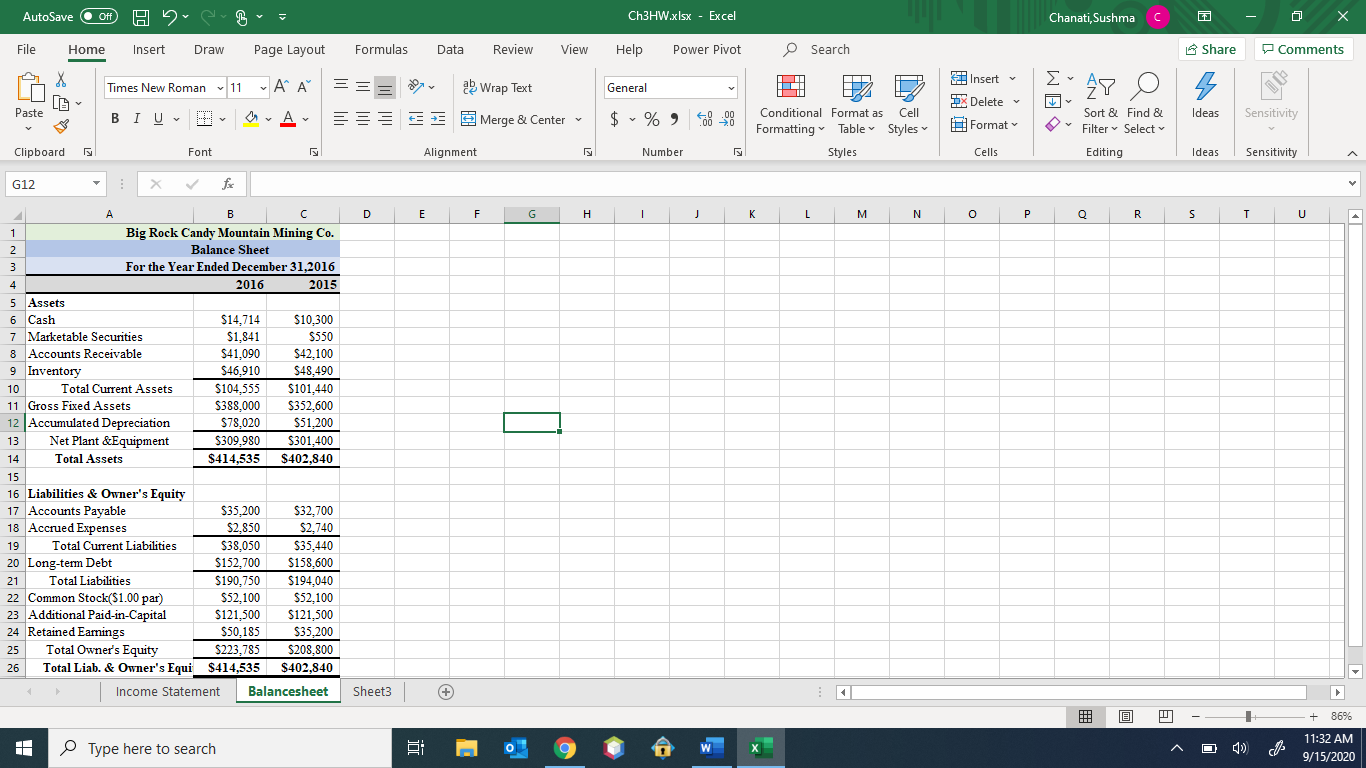The width and height of the screenshot is (1366, 768).
Task: Open Sort & Filter menu
Action: pyautogui.click(x=1099, y=105)
